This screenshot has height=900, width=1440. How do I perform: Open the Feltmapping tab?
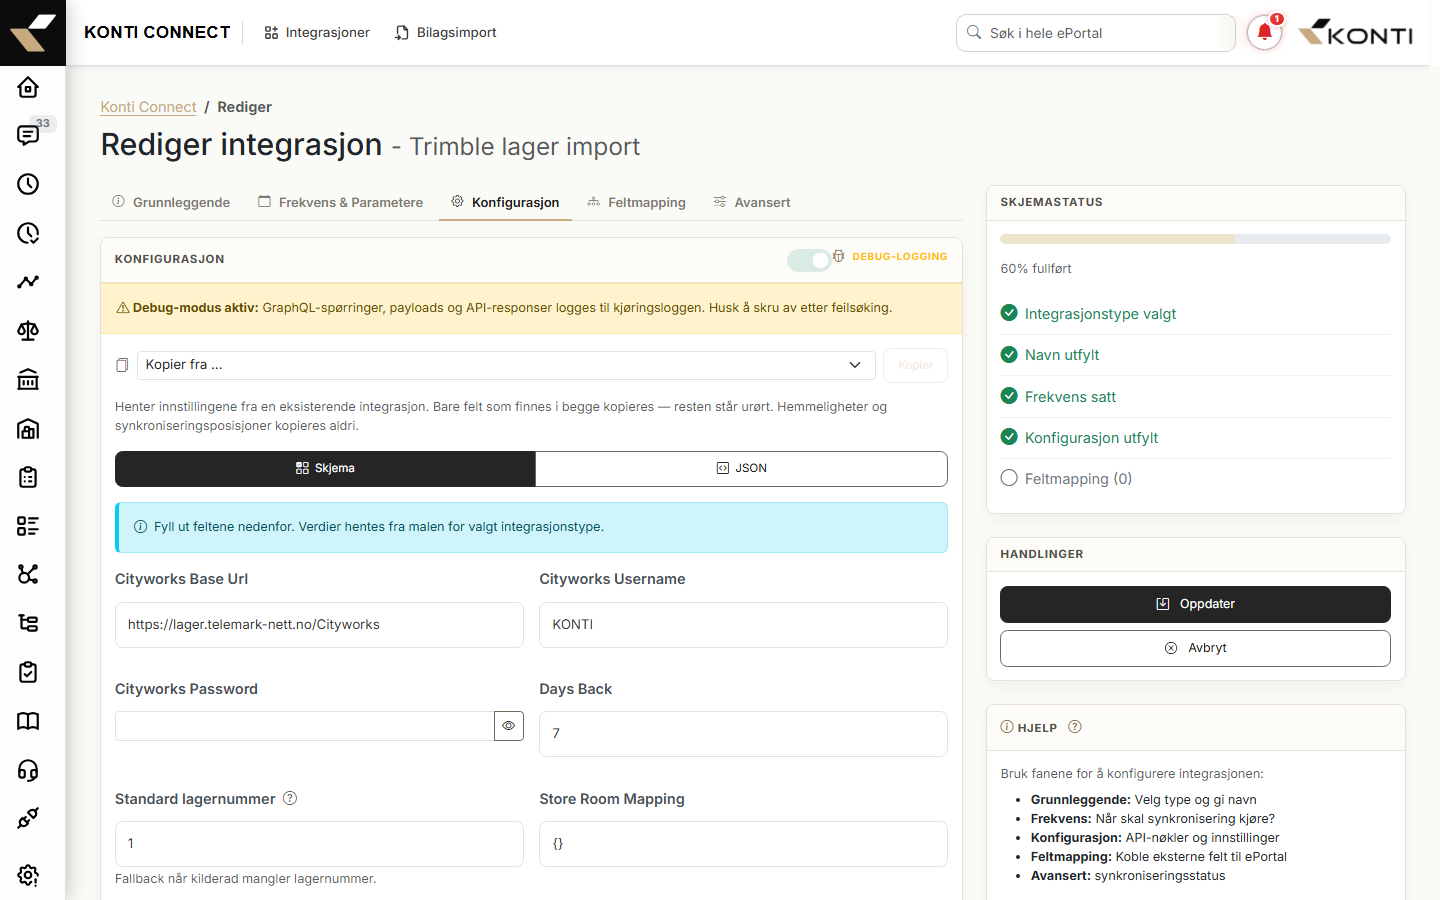tap(636, 202)
